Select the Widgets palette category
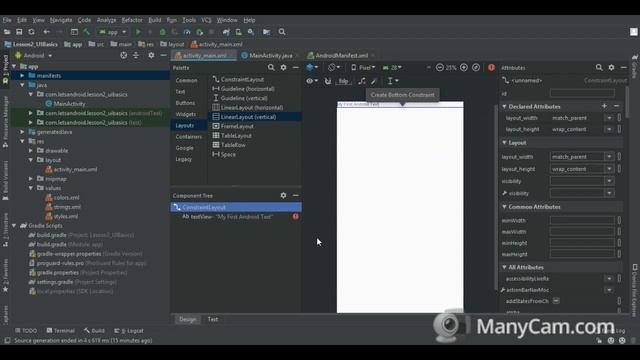640x360 pixels. pyautogui.click(x=186, y=114)
